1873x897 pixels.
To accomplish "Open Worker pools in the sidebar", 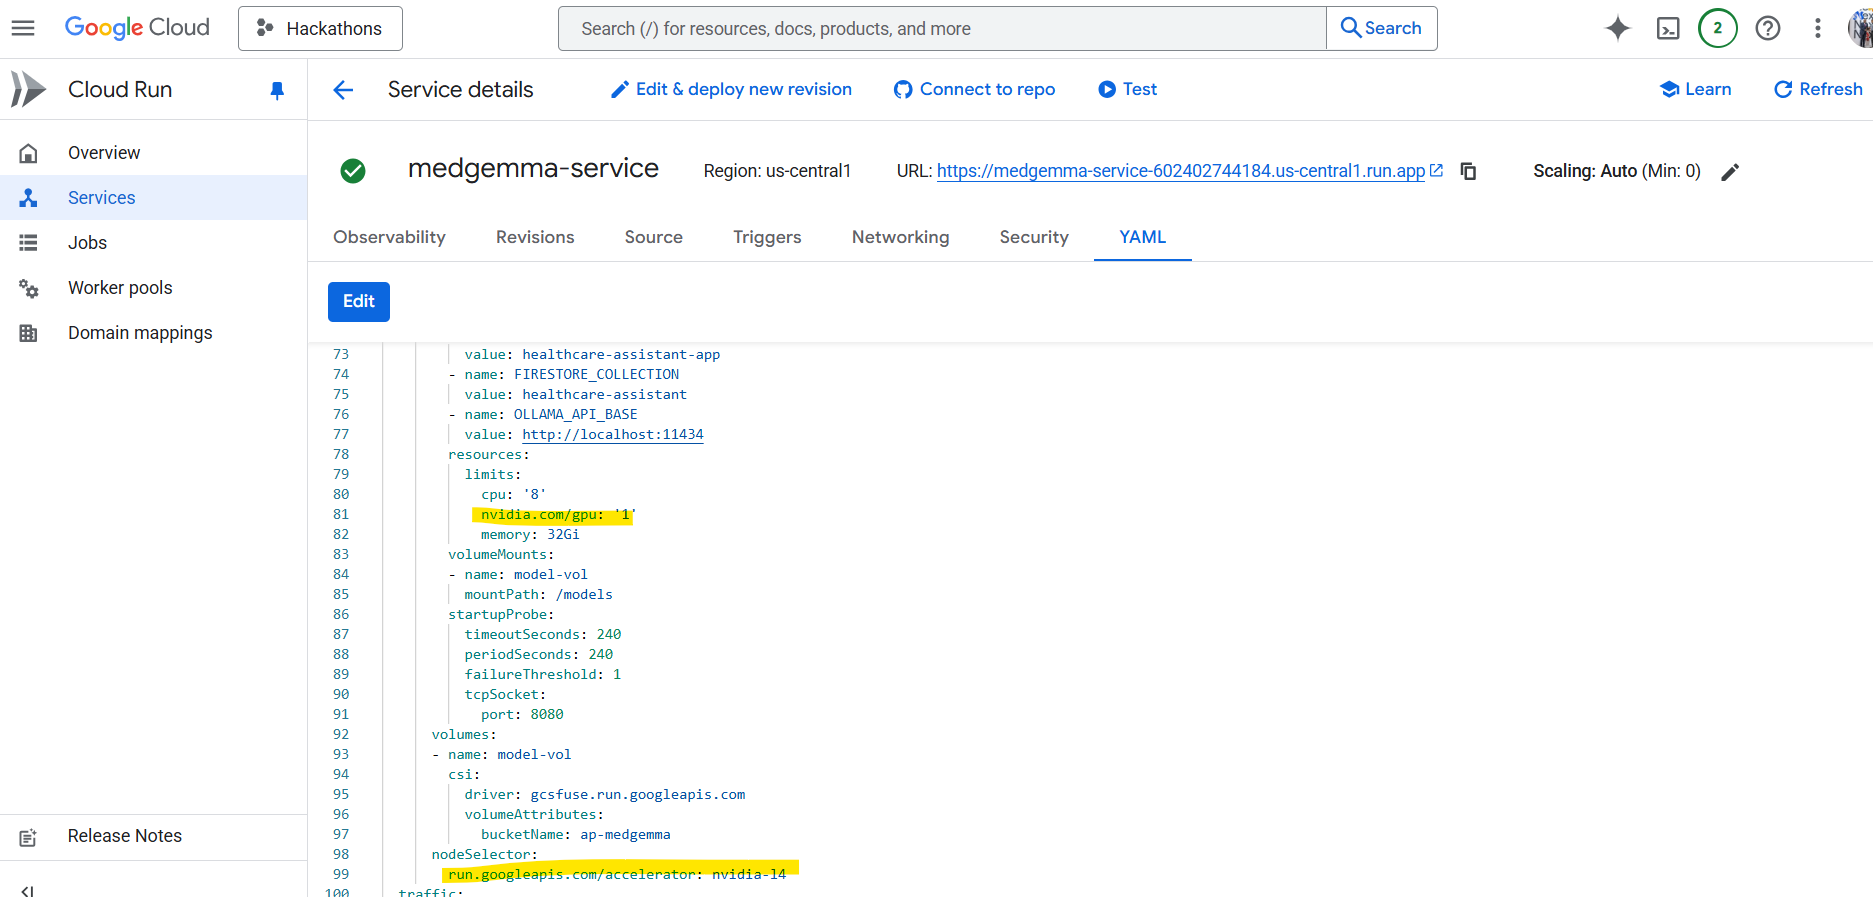I will (153, 288).
